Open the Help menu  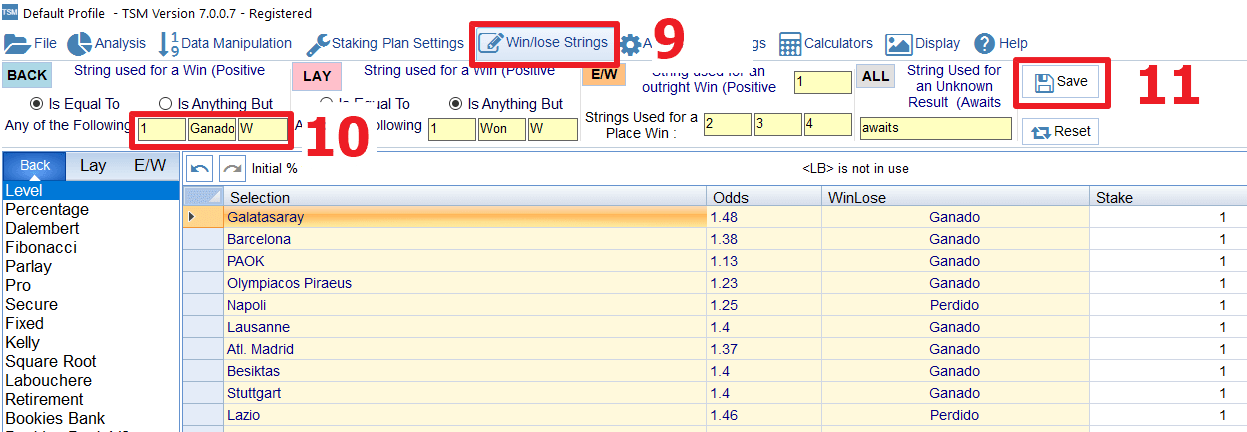[1001, 43]
